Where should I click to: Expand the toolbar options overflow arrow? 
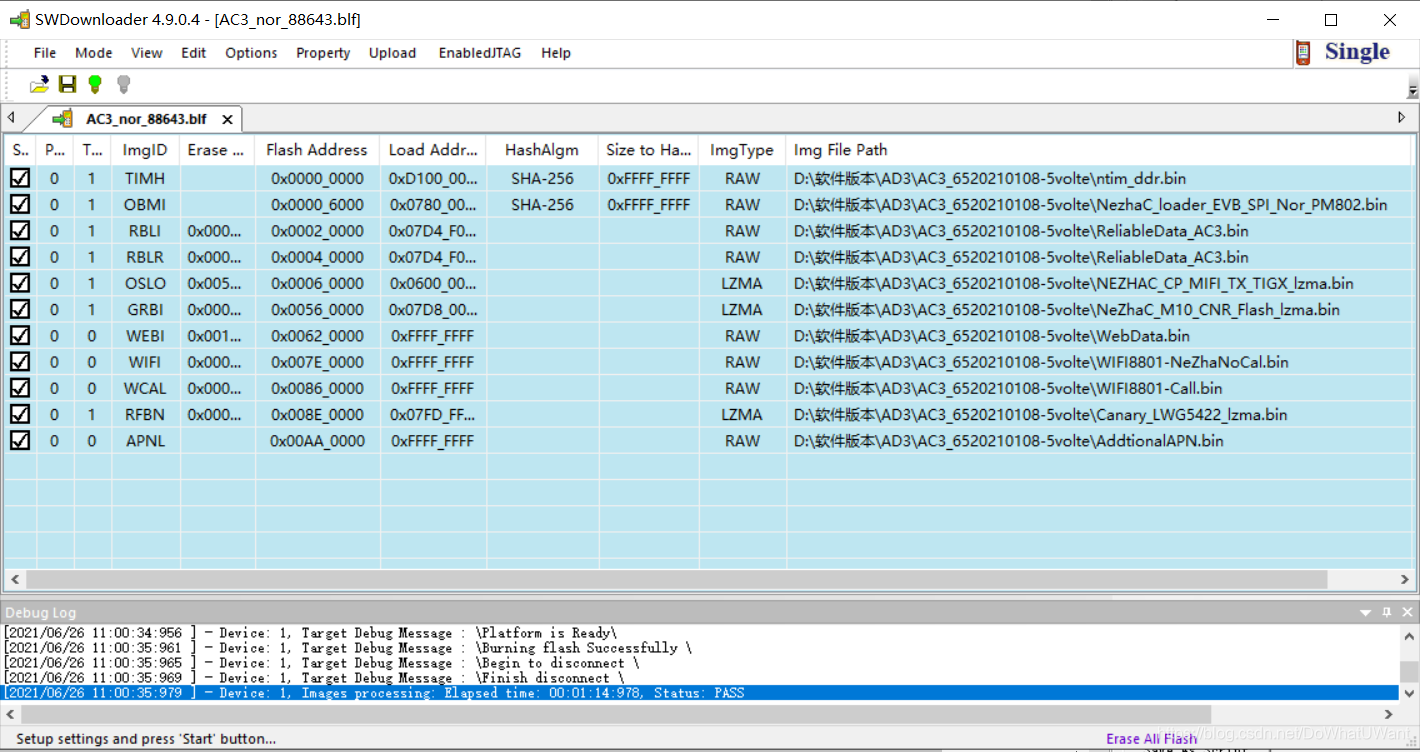[1413, 90]
